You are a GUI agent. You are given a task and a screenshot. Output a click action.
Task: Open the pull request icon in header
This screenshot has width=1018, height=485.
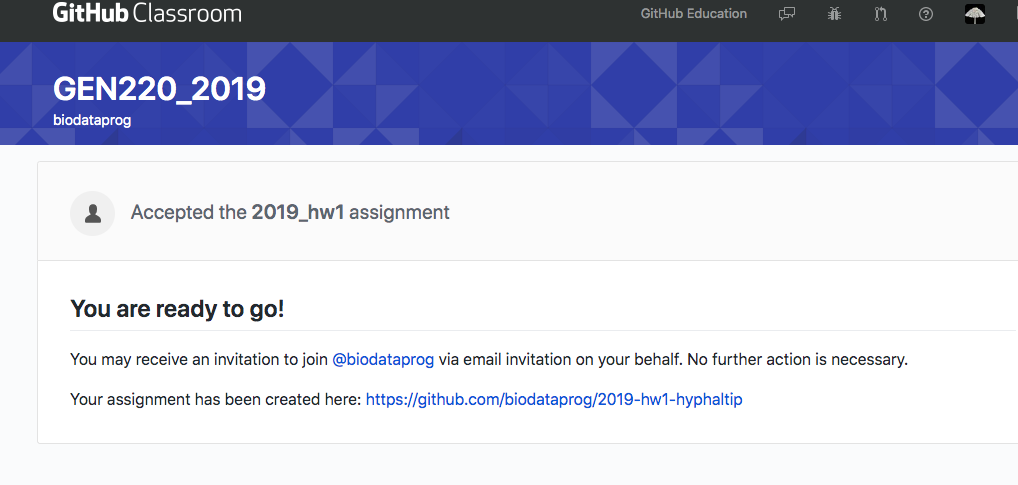[x=881, y=14]
